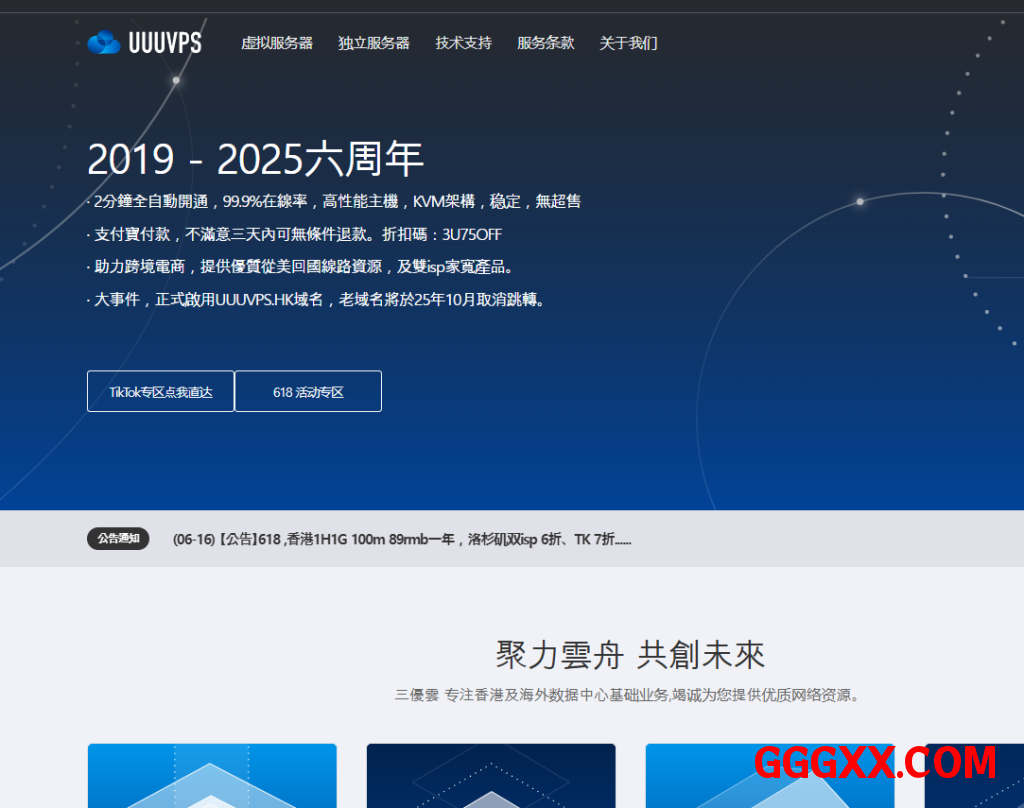Open the second dark-navy product card thumbnail
The height and width of the screenshot is (808, 1024).
(x=491, y=776)
